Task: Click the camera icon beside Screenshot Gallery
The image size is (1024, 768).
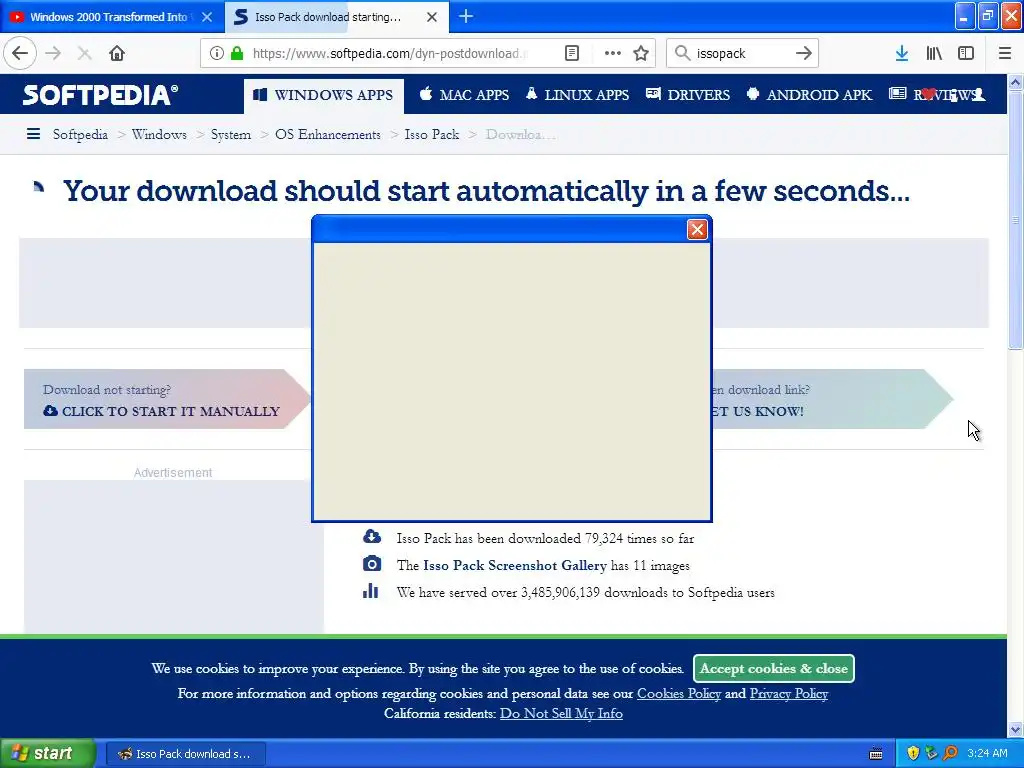Action: [372, 564]
